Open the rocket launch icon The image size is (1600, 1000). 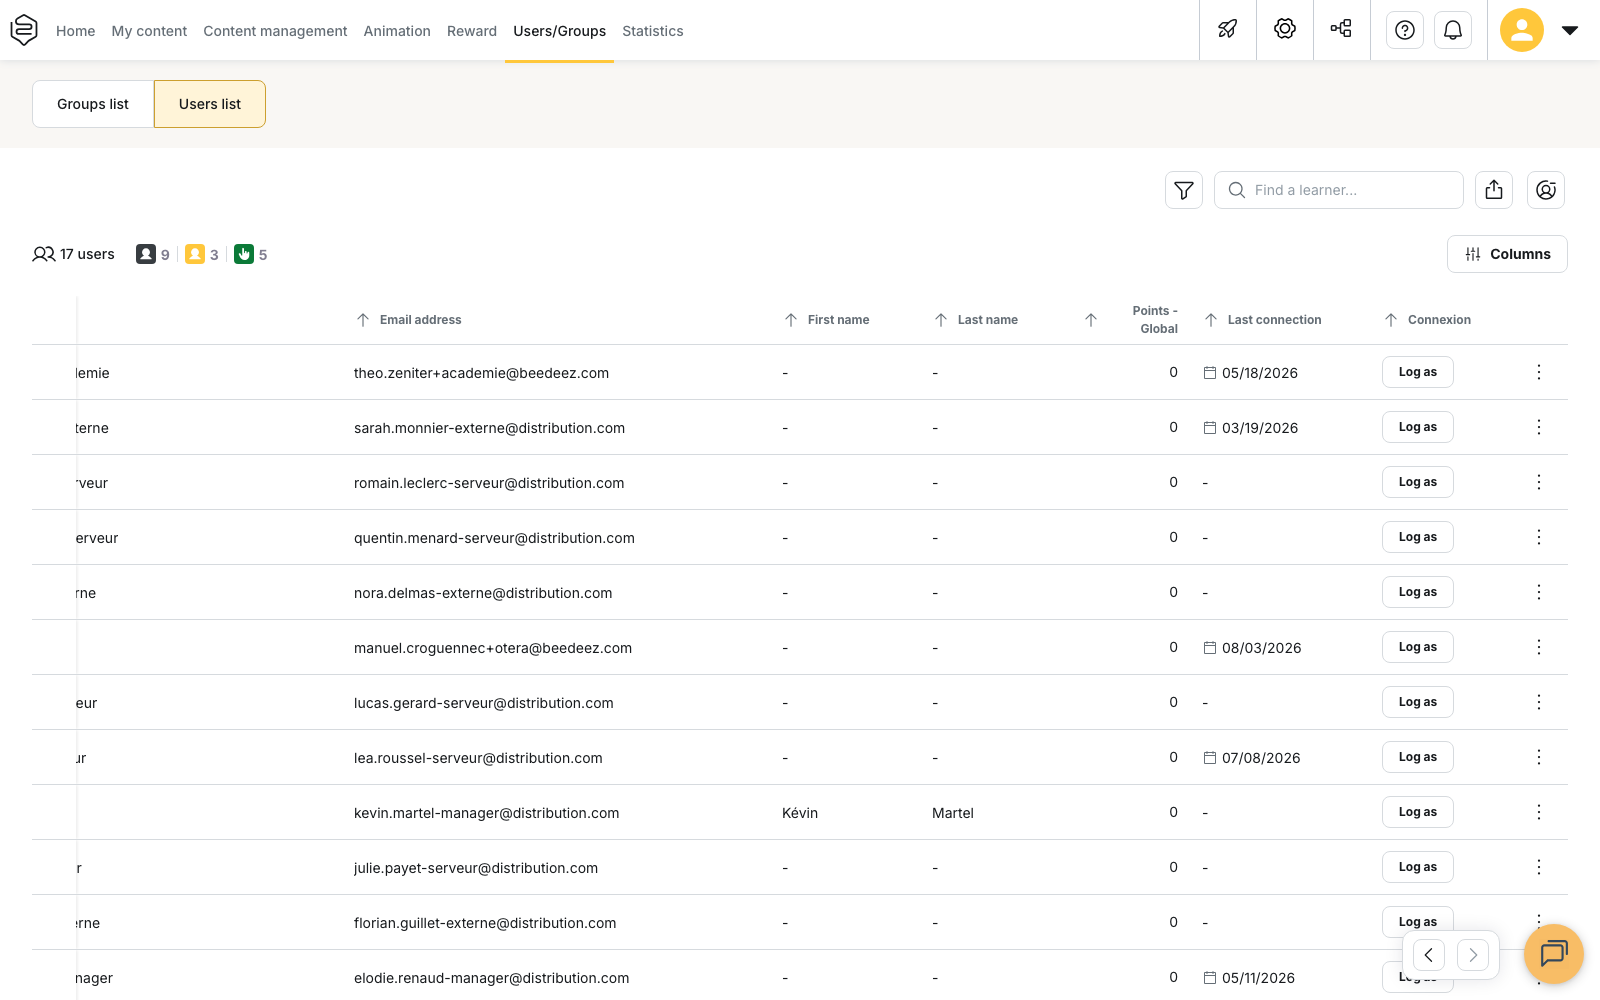point(1228,30)
